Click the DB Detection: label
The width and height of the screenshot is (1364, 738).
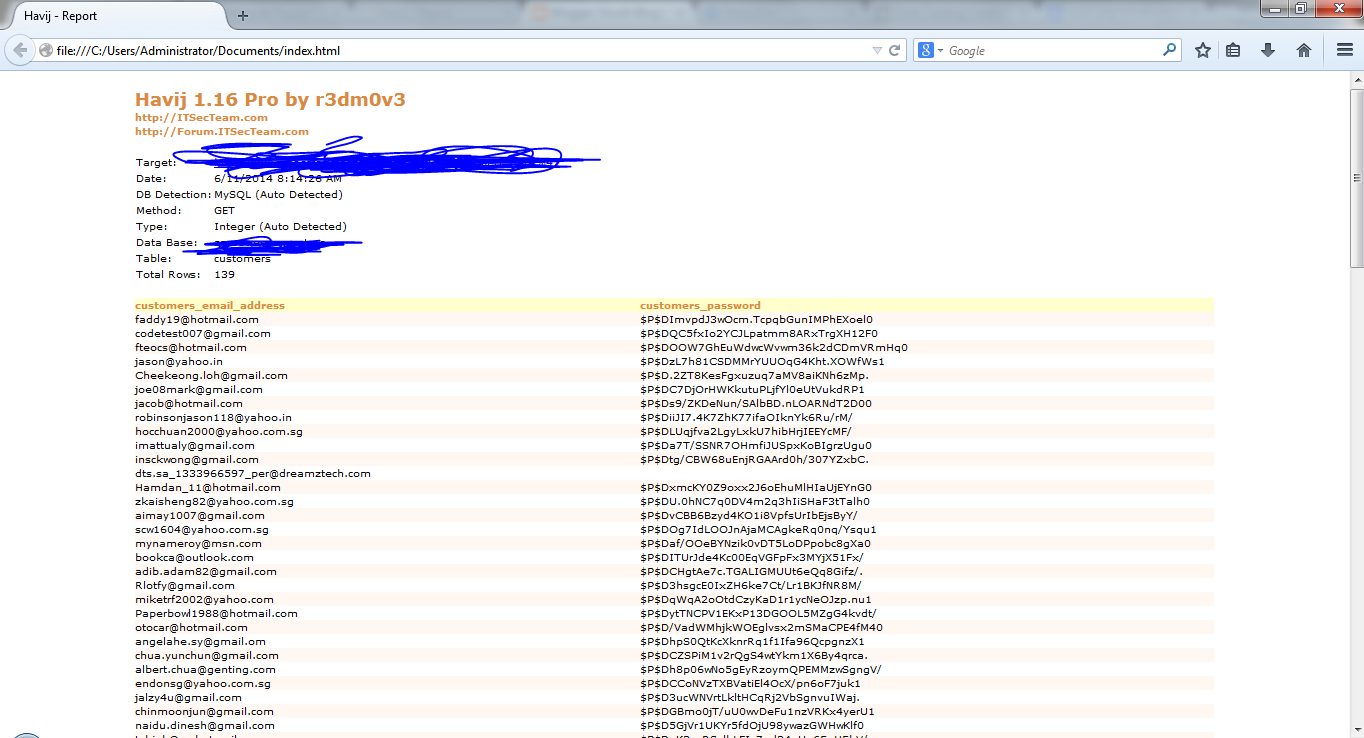pyautogui.click(x=173, y=194)
